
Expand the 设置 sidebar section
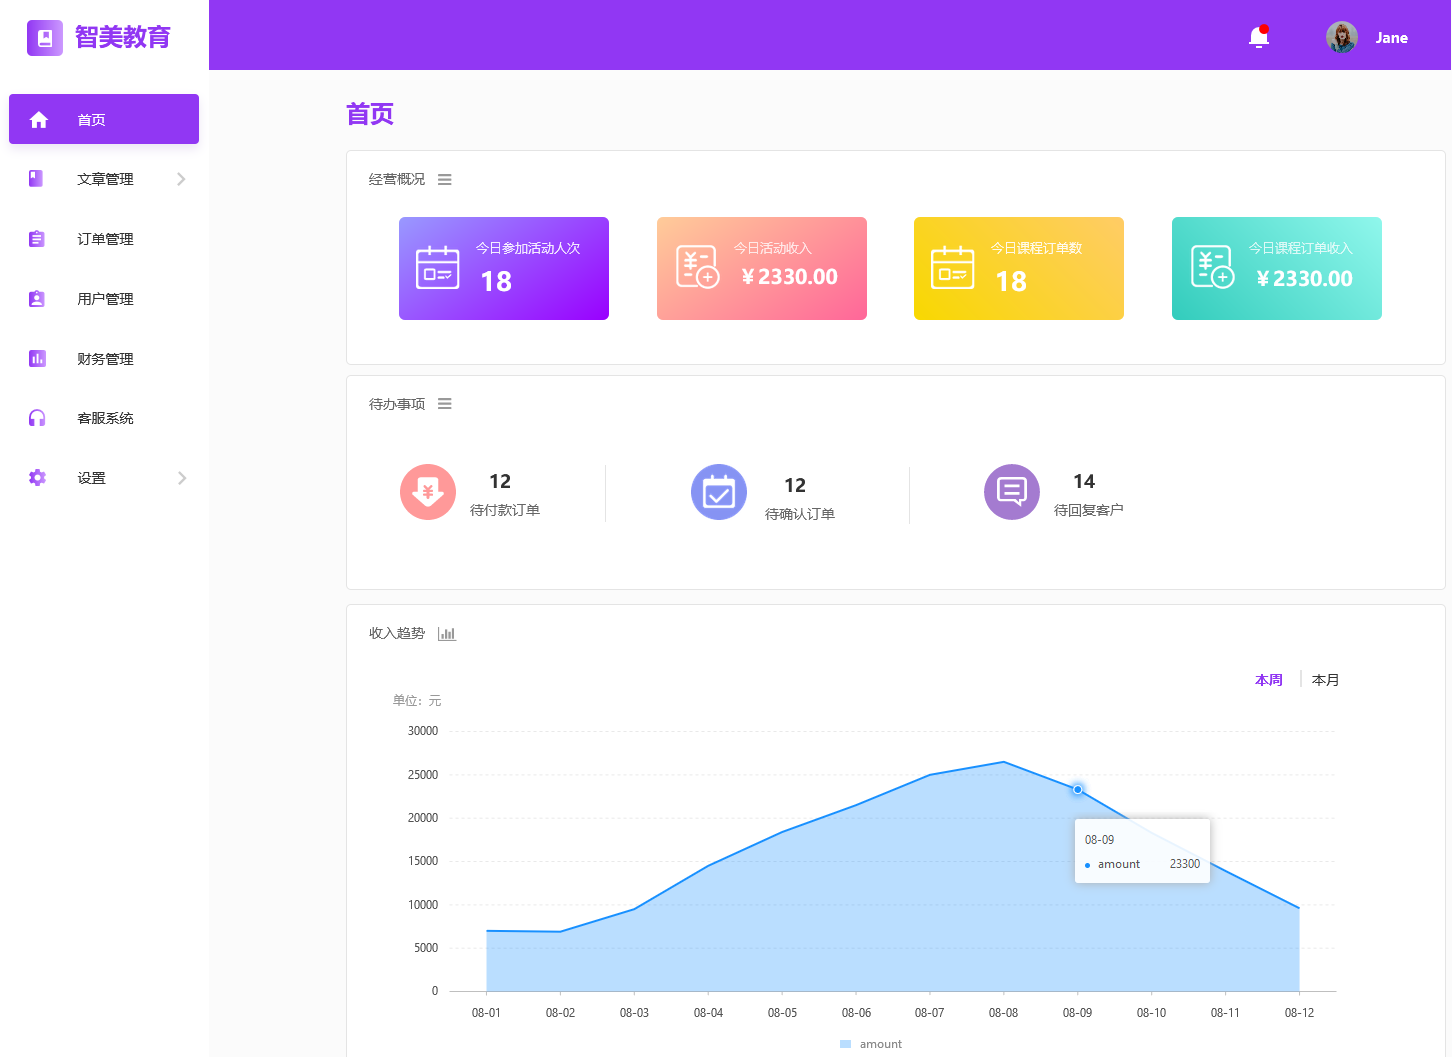pos(181,477)
